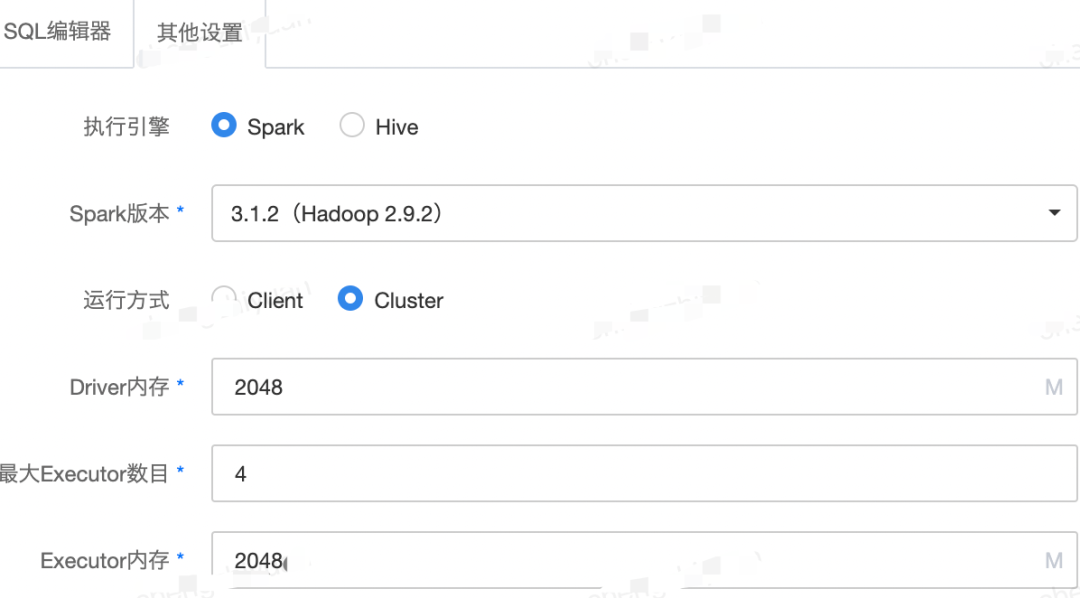Click the 最大Executor数目 field label
1080x598 pixels.
point(84,474)
